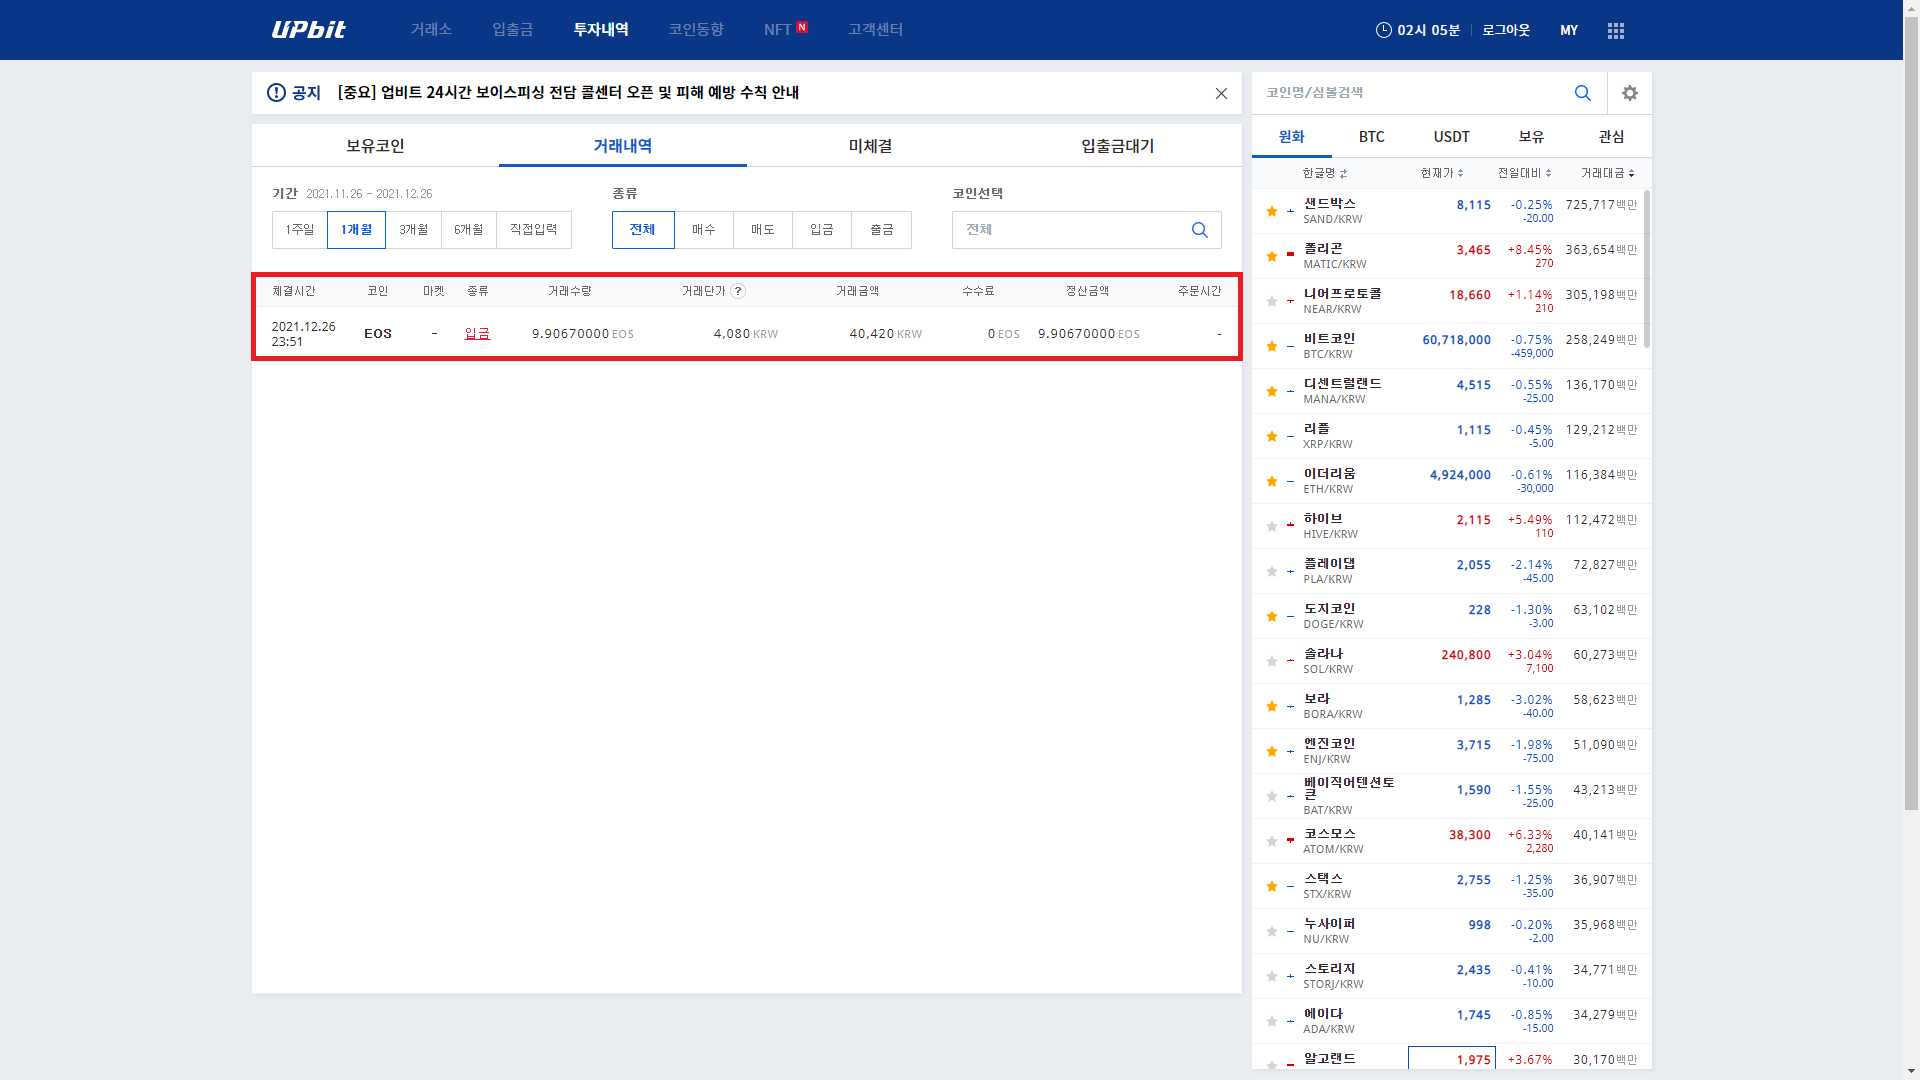Click the 코인명/심볼검색 input field
This screenshot has height=1080, width=1920.
(x=1410, y=93)
